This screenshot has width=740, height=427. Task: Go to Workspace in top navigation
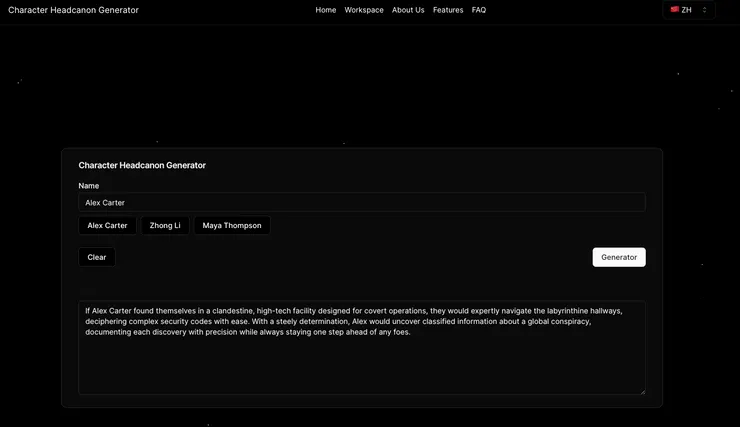(x=364, y=10)
